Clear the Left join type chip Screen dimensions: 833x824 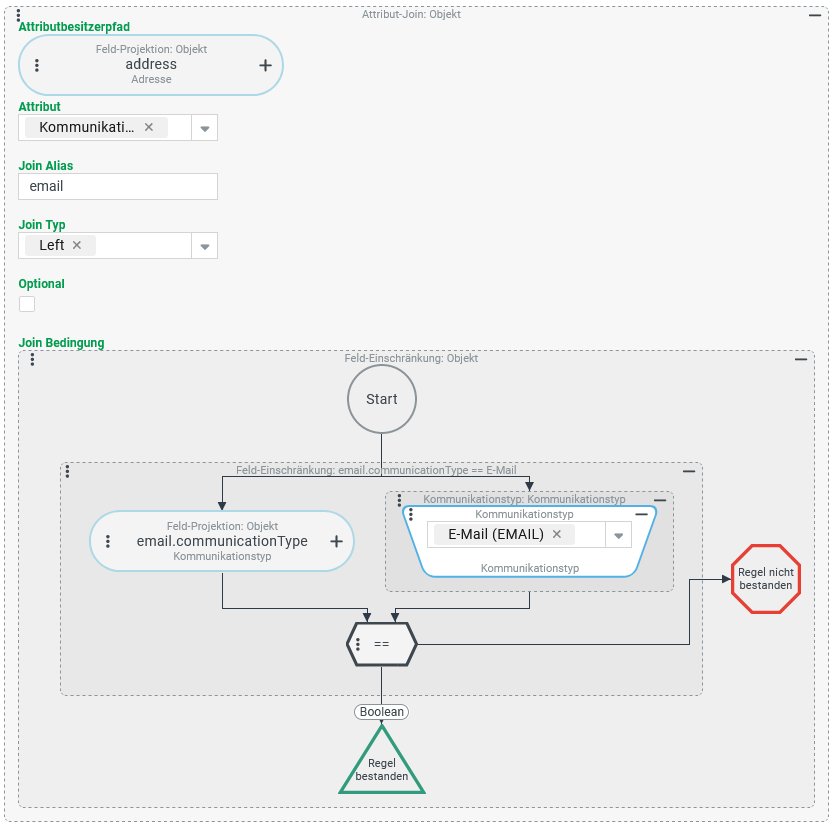tap(77, 245)
